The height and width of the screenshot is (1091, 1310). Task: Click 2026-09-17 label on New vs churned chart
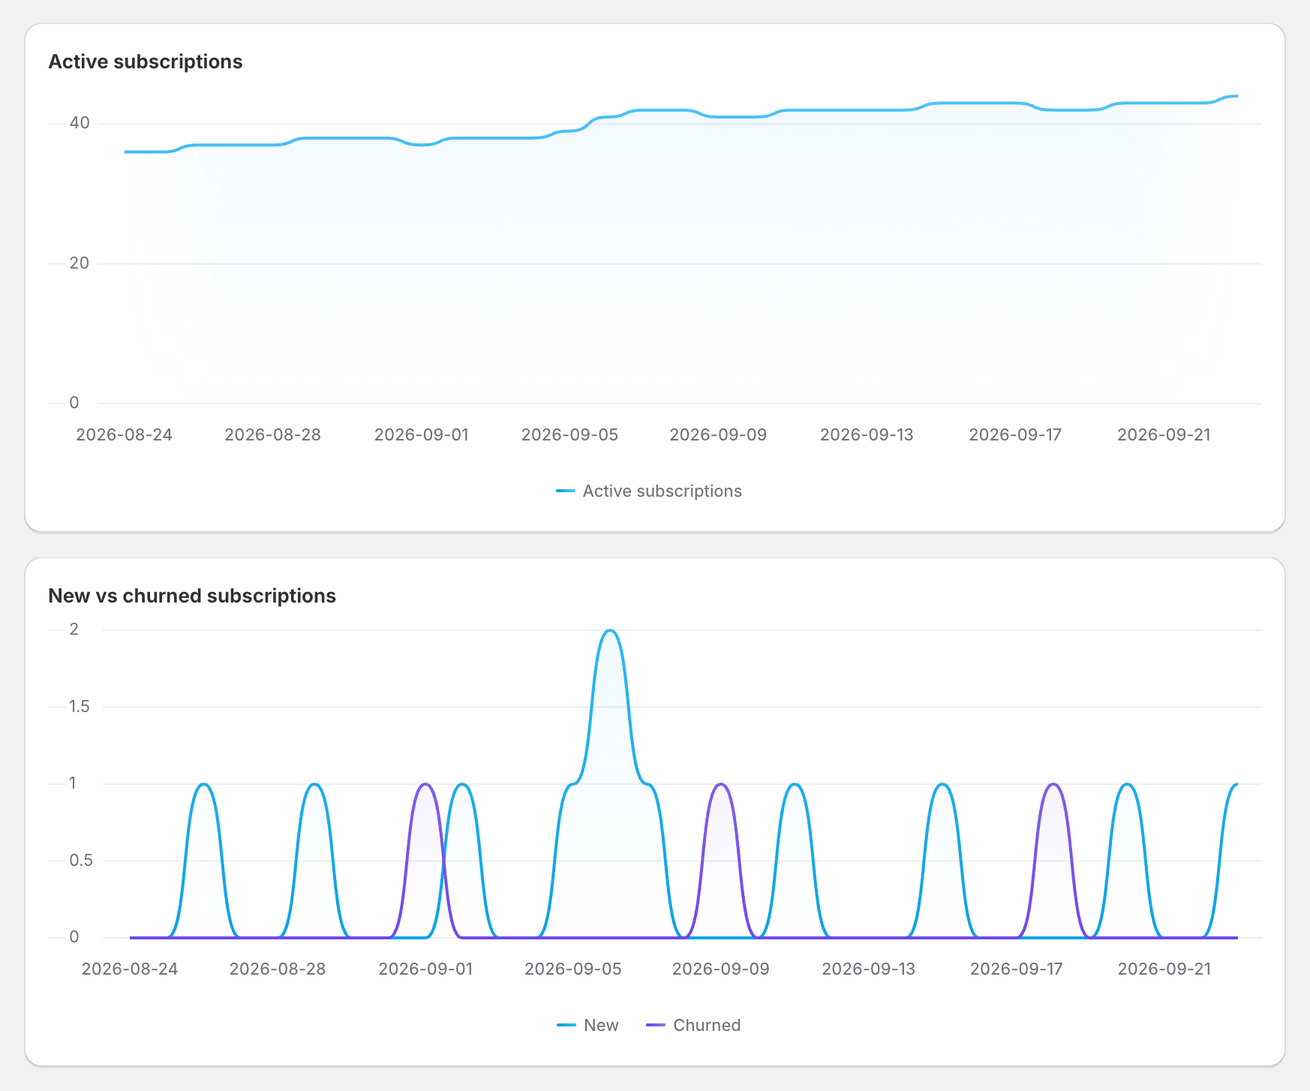pyautogui.click(x=1017, y=969)
